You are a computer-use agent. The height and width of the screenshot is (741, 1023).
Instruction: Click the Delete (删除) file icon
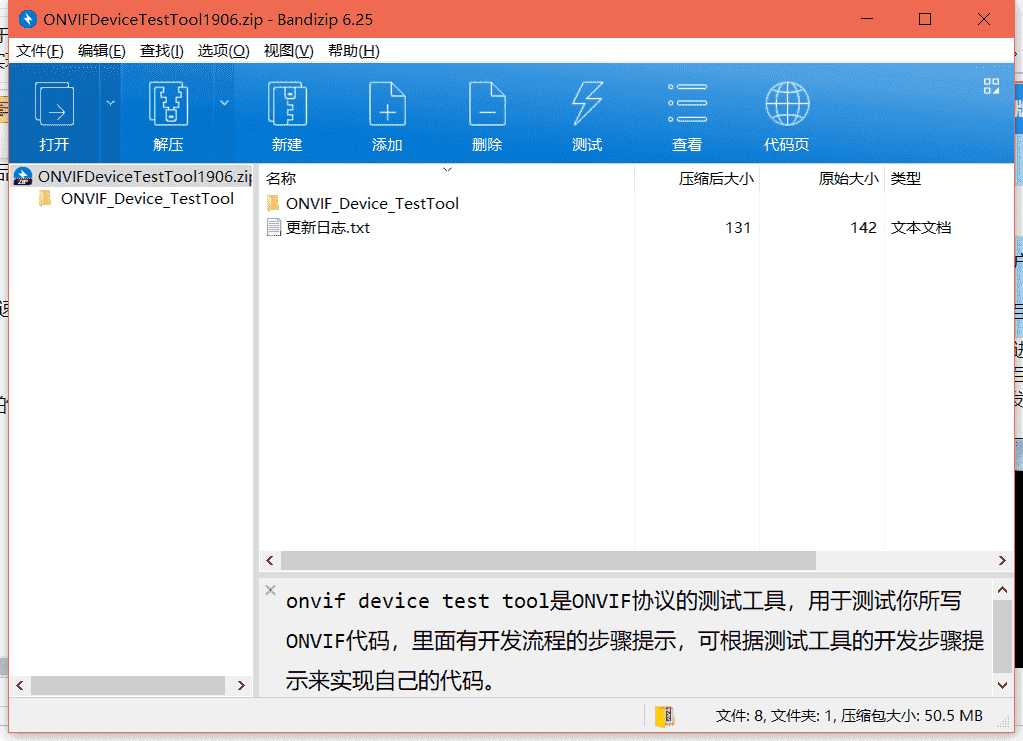[487, 103]
